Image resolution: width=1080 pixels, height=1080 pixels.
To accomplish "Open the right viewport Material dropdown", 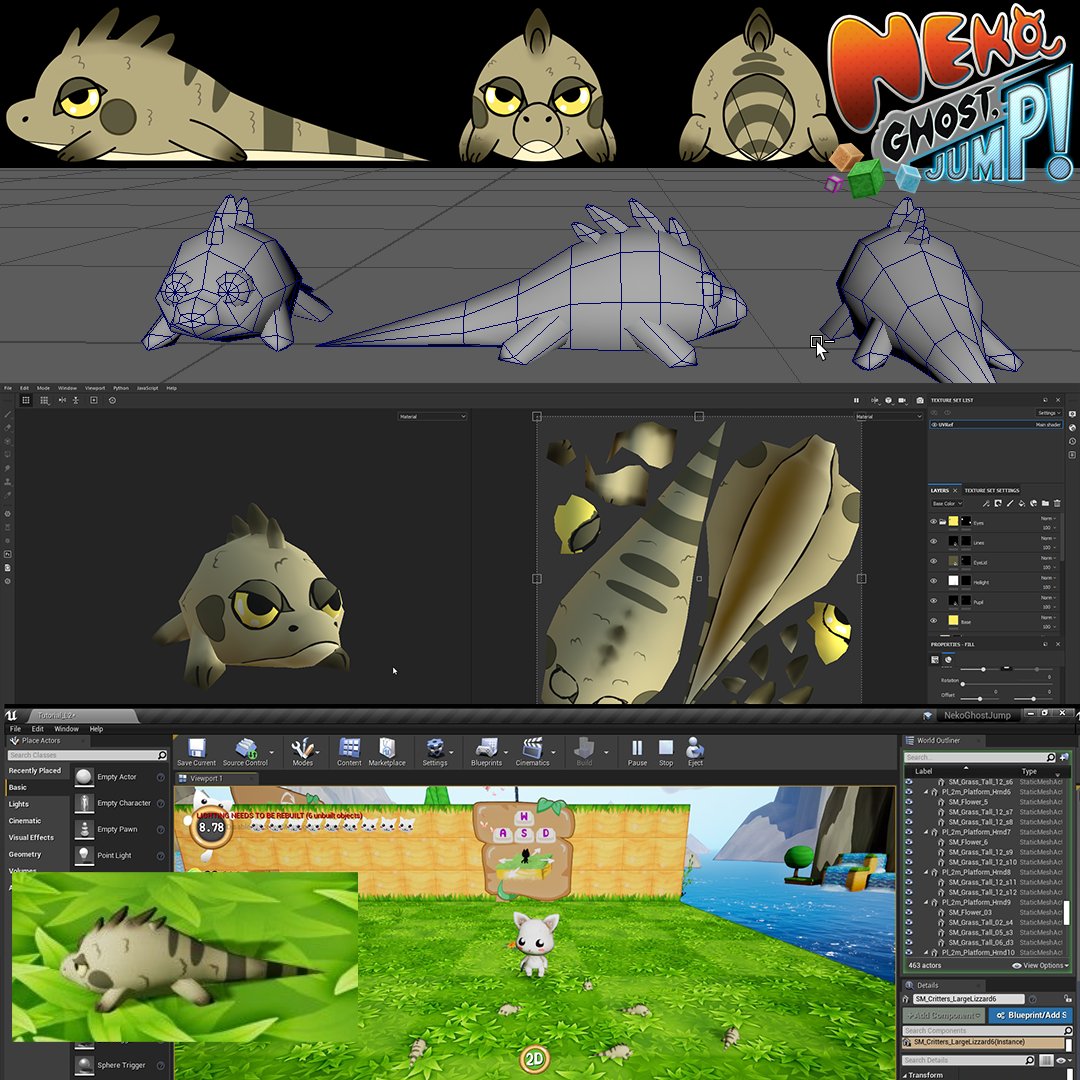I will tap(888, 416).
